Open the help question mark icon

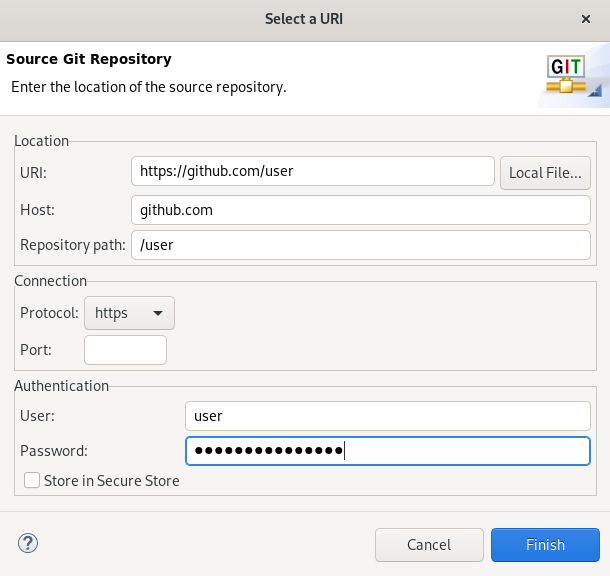(28, 543)
